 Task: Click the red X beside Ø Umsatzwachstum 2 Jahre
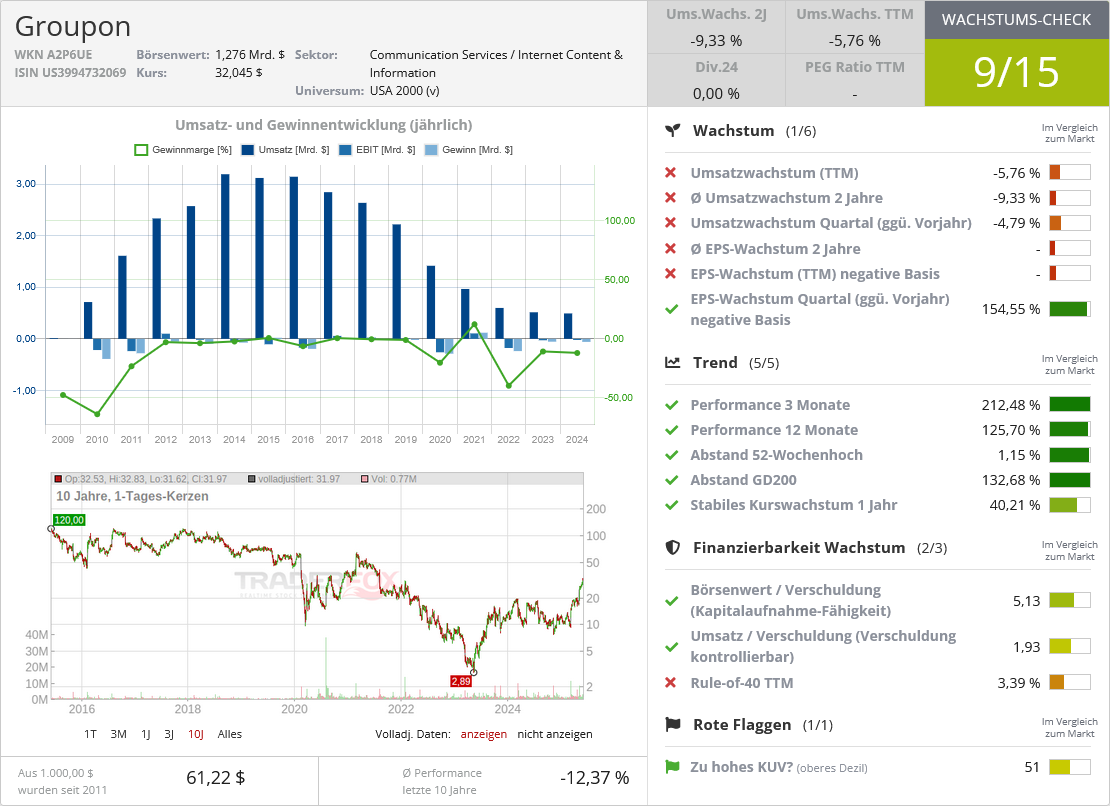pyautogui.click(x=671, y=198)
